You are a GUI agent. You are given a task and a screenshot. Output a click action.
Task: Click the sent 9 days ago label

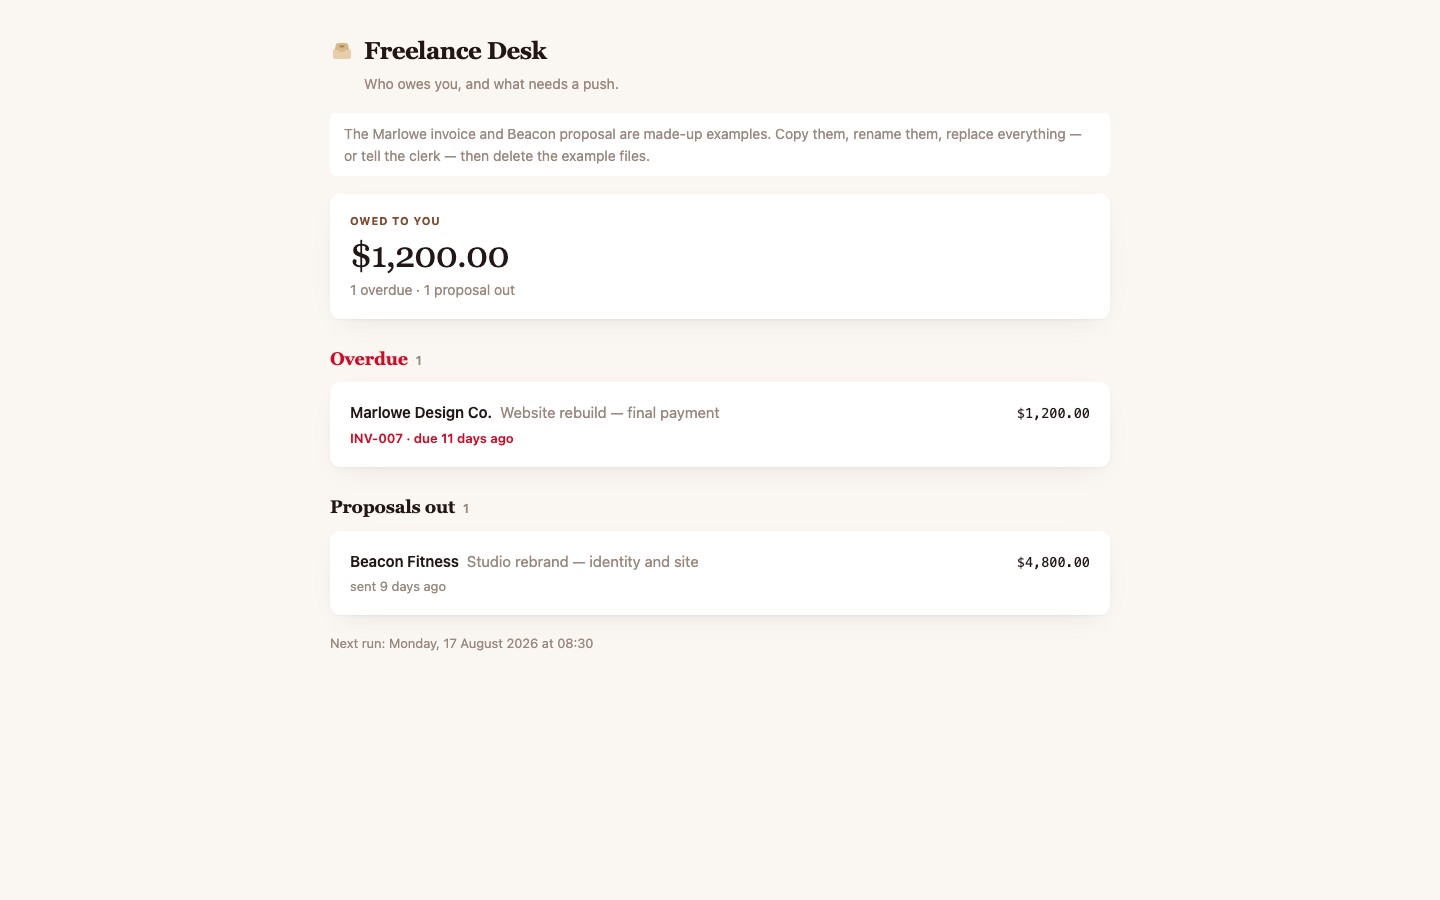398,587
